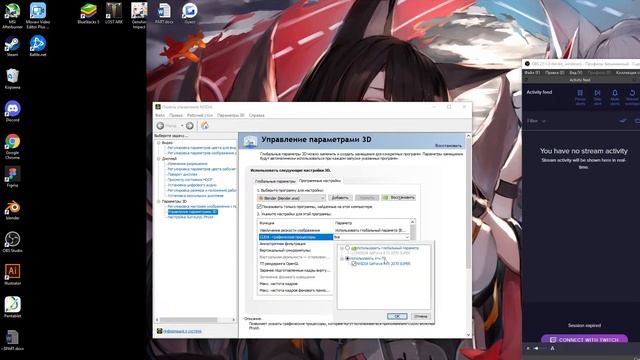Click Восстановить button beside program list
The height and width of the screenshot is (360, 640).
[x=398, y=198]
